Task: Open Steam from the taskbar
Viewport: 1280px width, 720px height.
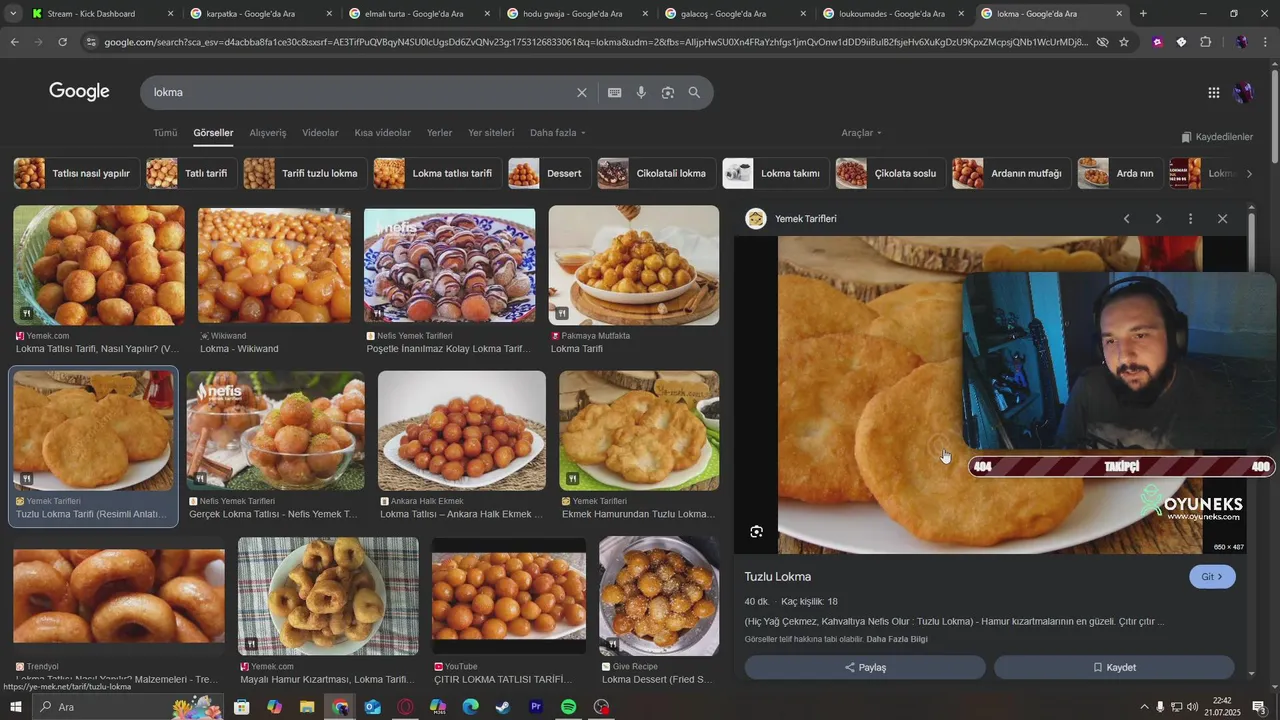Action: (x=502, y=707)
